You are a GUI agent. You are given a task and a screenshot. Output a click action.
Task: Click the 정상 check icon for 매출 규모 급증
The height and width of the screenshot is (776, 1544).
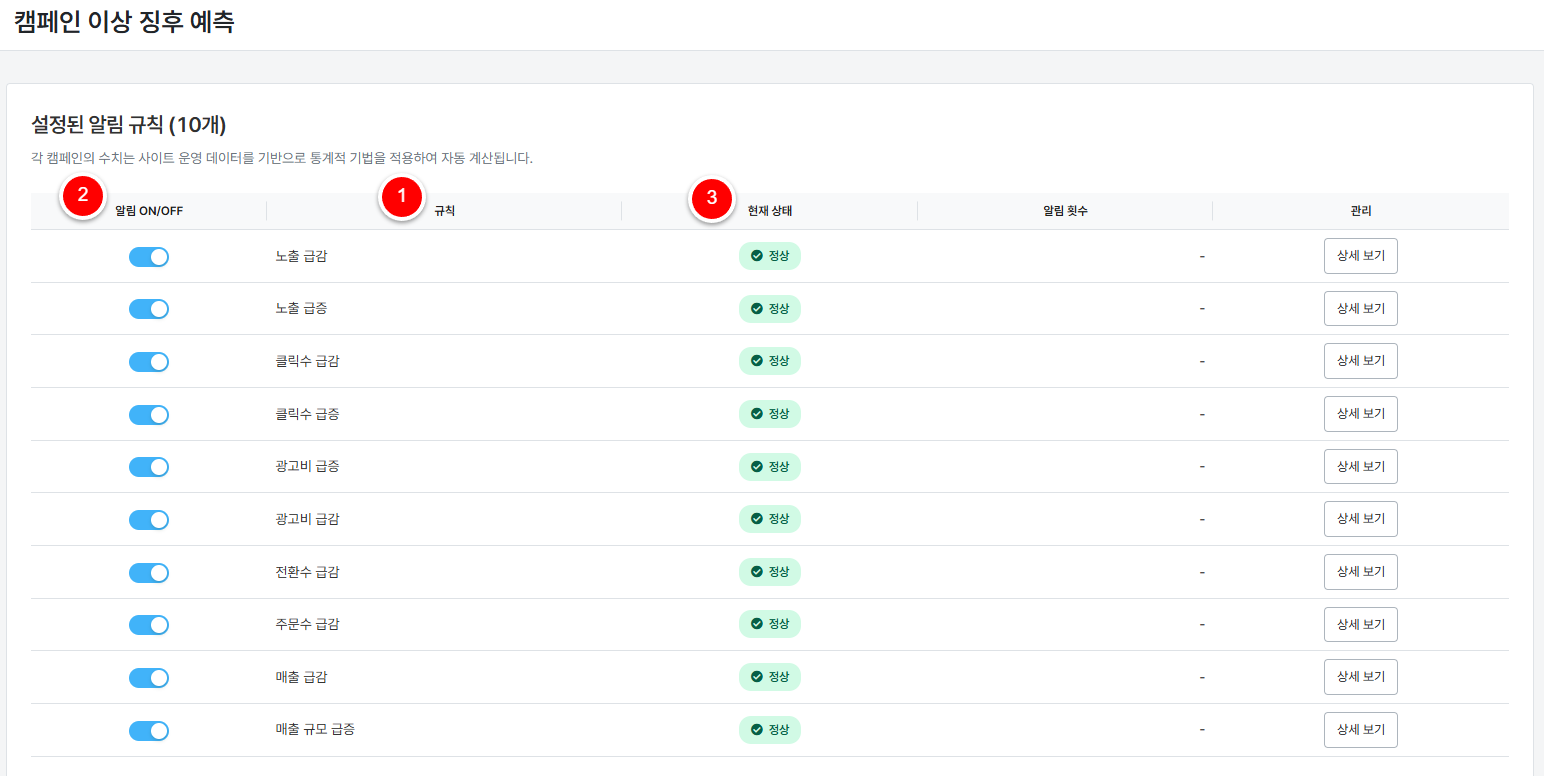pyautogui.click(x=757, y=730)
